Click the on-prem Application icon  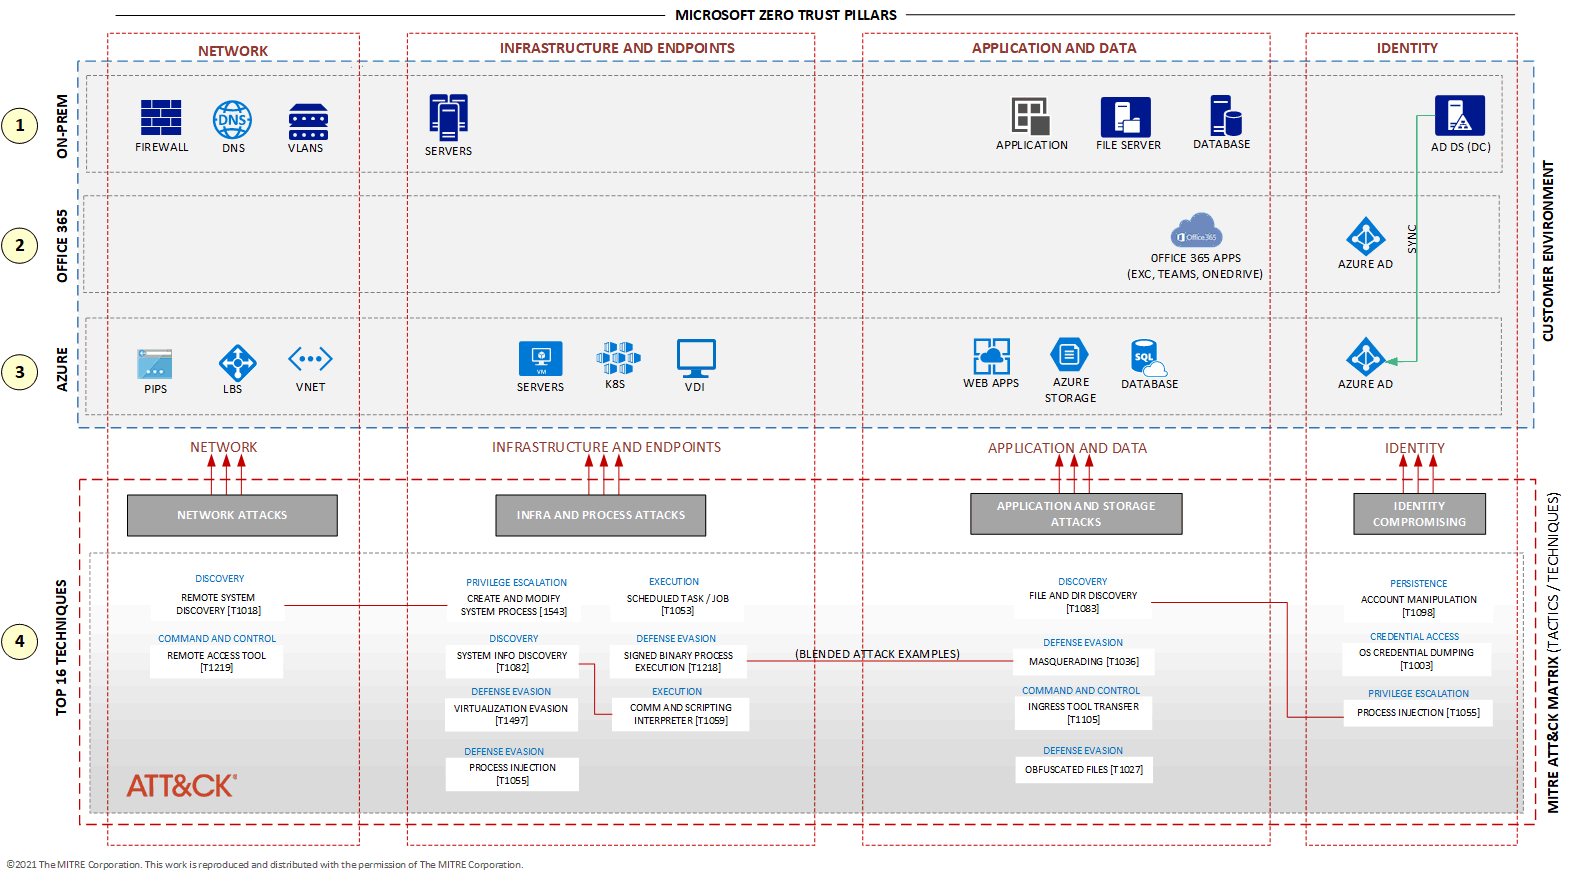pyautogui.click(x=1031, y=116)
